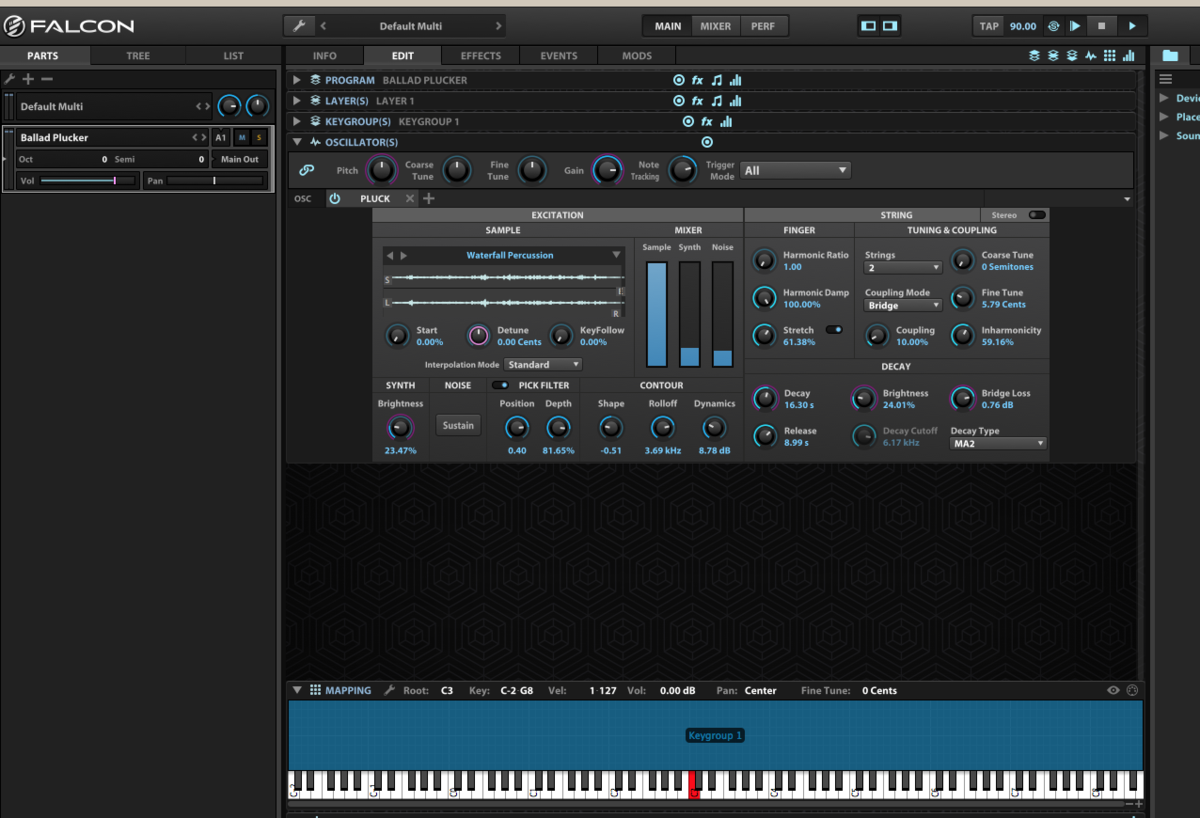The width and height of the screenshot is (1200, 818).
Task: Add a new part with the plus icon
Action: (28, 79)
